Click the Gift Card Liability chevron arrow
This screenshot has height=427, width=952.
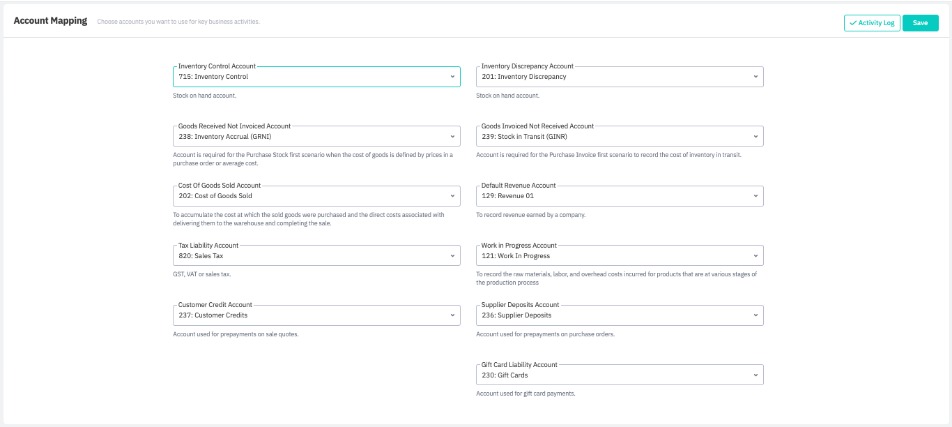(x=754, y=375)
